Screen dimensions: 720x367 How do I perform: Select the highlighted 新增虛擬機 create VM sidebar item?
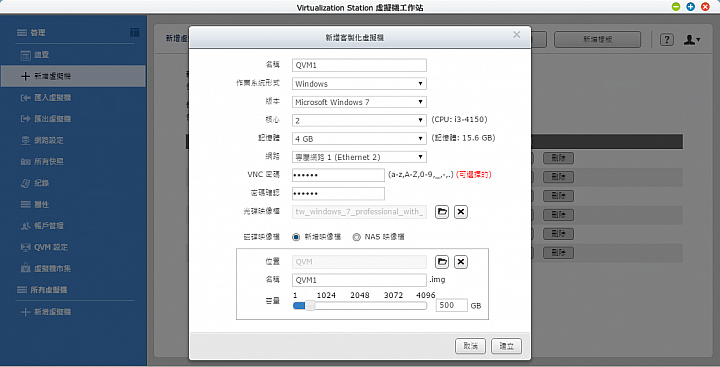pyautogui.click(x=73, y=76)
